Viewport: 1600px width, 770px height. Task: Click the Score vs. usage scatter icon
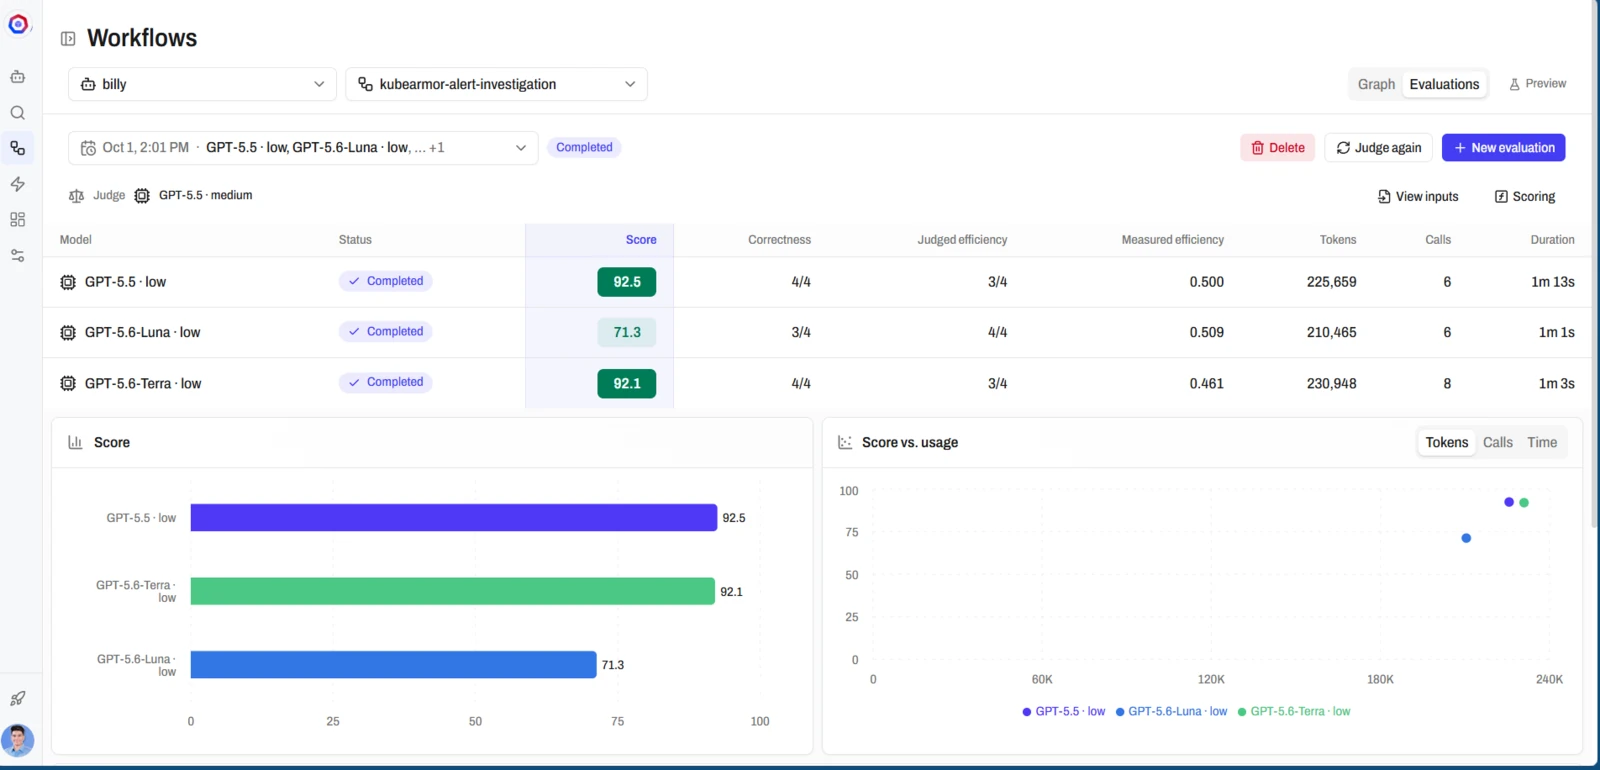click(845, 442)
